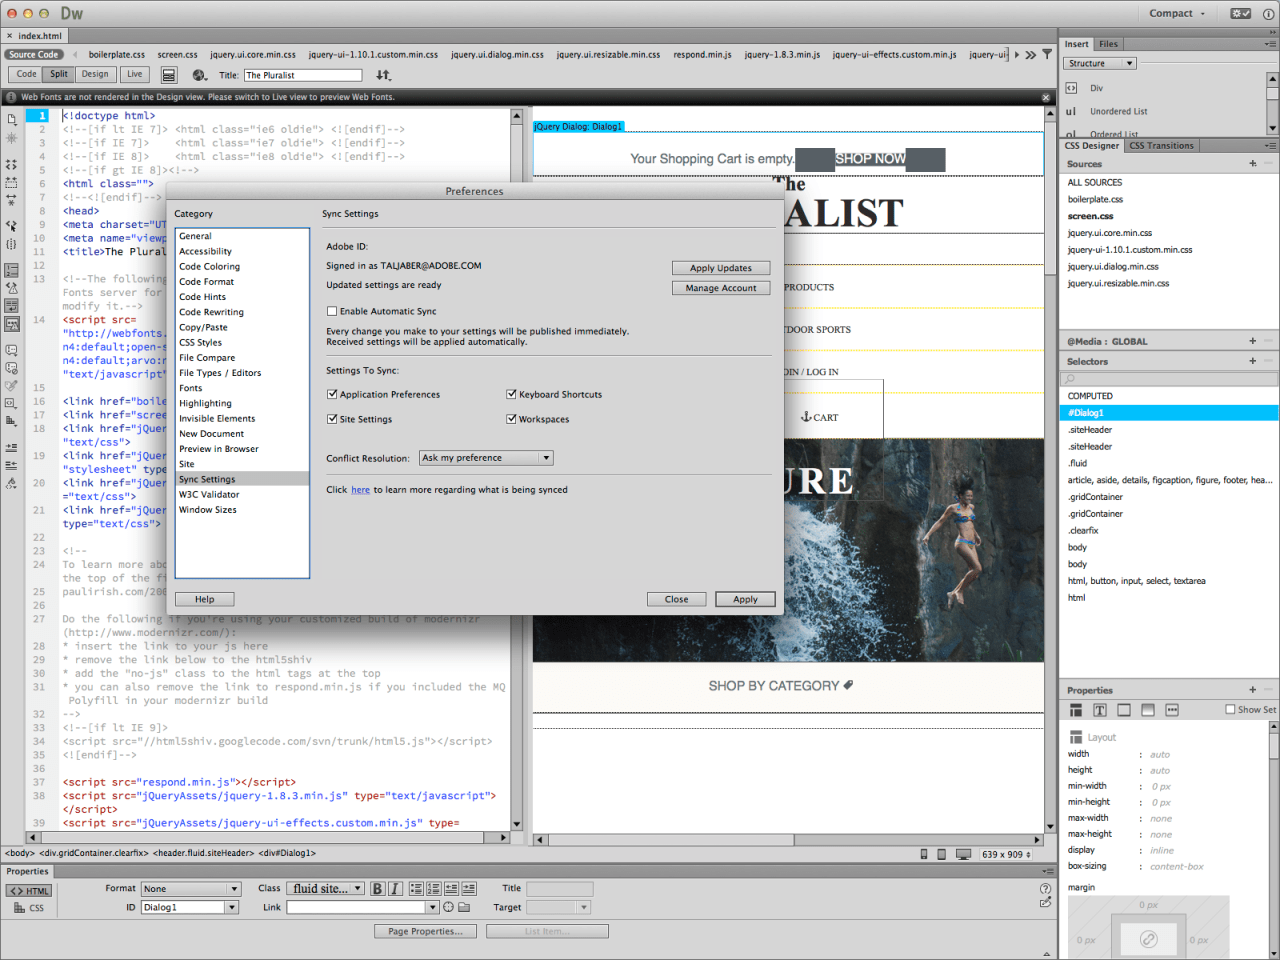Click the Manage Account button
Screen dimensions: 1280x960
click(721, 287)
